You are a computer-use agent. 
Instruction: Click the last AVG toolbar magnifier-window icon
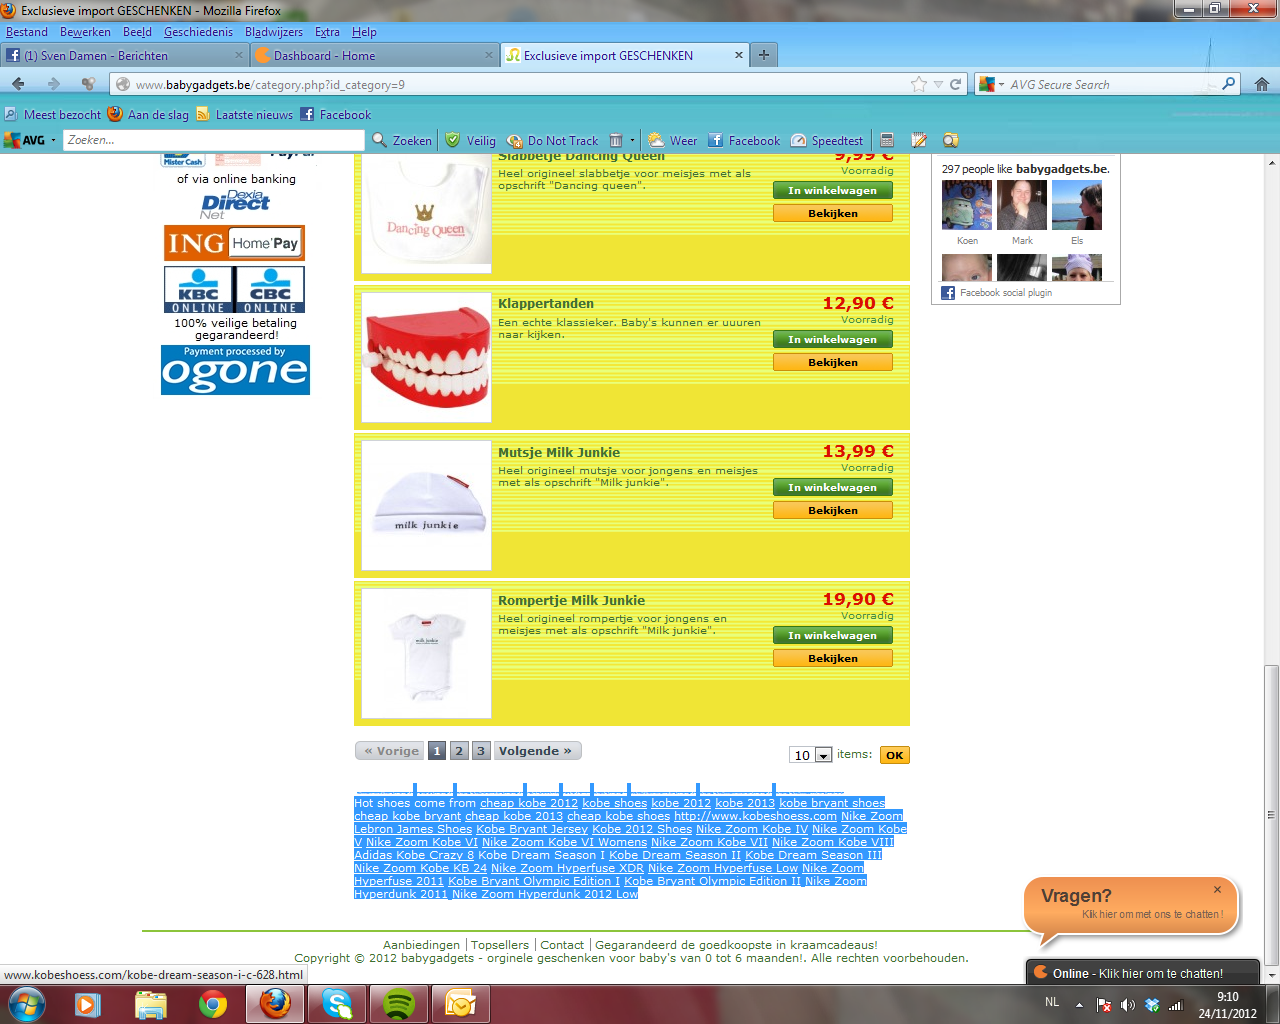coord(951,141)
